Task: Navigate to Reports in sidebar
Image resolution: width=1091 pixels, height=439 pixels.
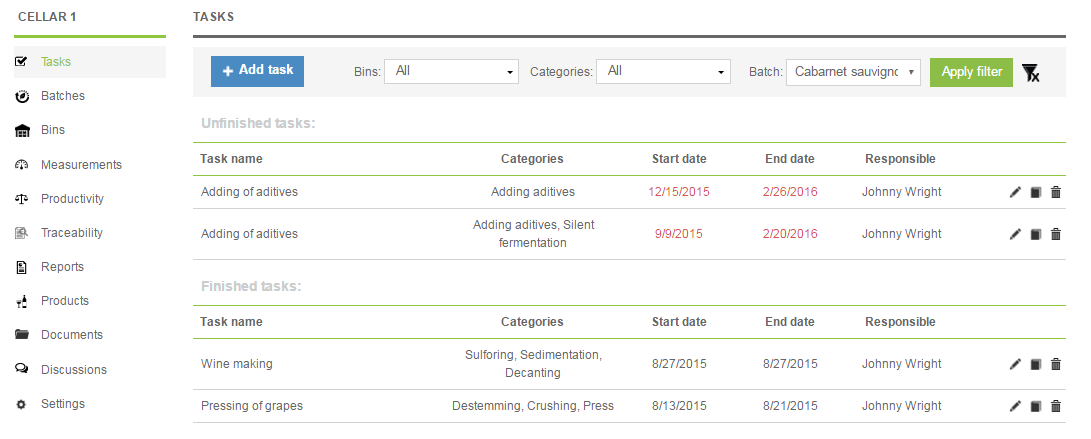Action: click(62, 267)
